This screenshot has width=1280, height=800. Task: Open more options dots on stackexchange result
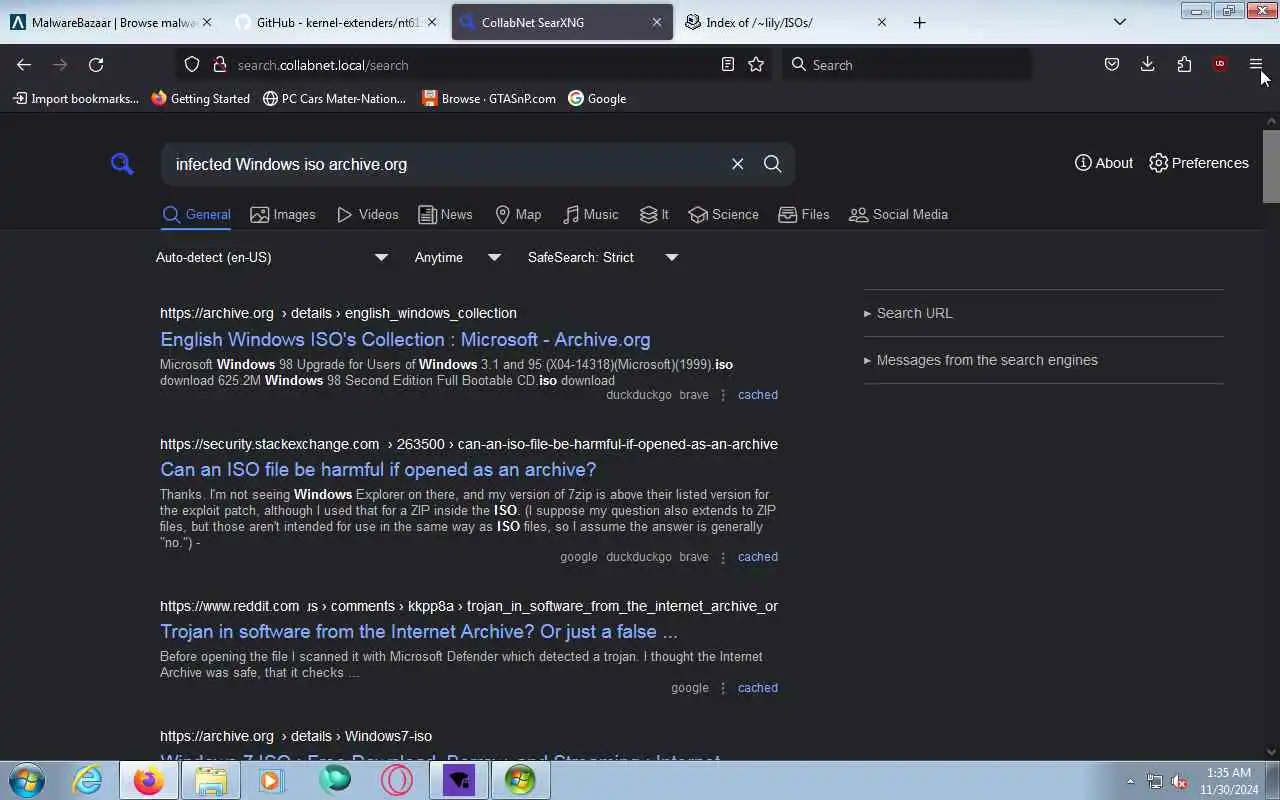tap(723, 557)
